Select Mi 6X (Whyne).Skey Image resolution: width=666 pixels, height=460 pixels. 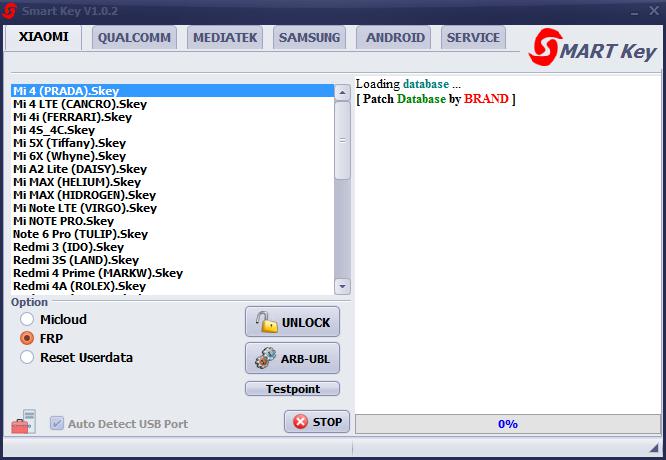click(172, 156)
